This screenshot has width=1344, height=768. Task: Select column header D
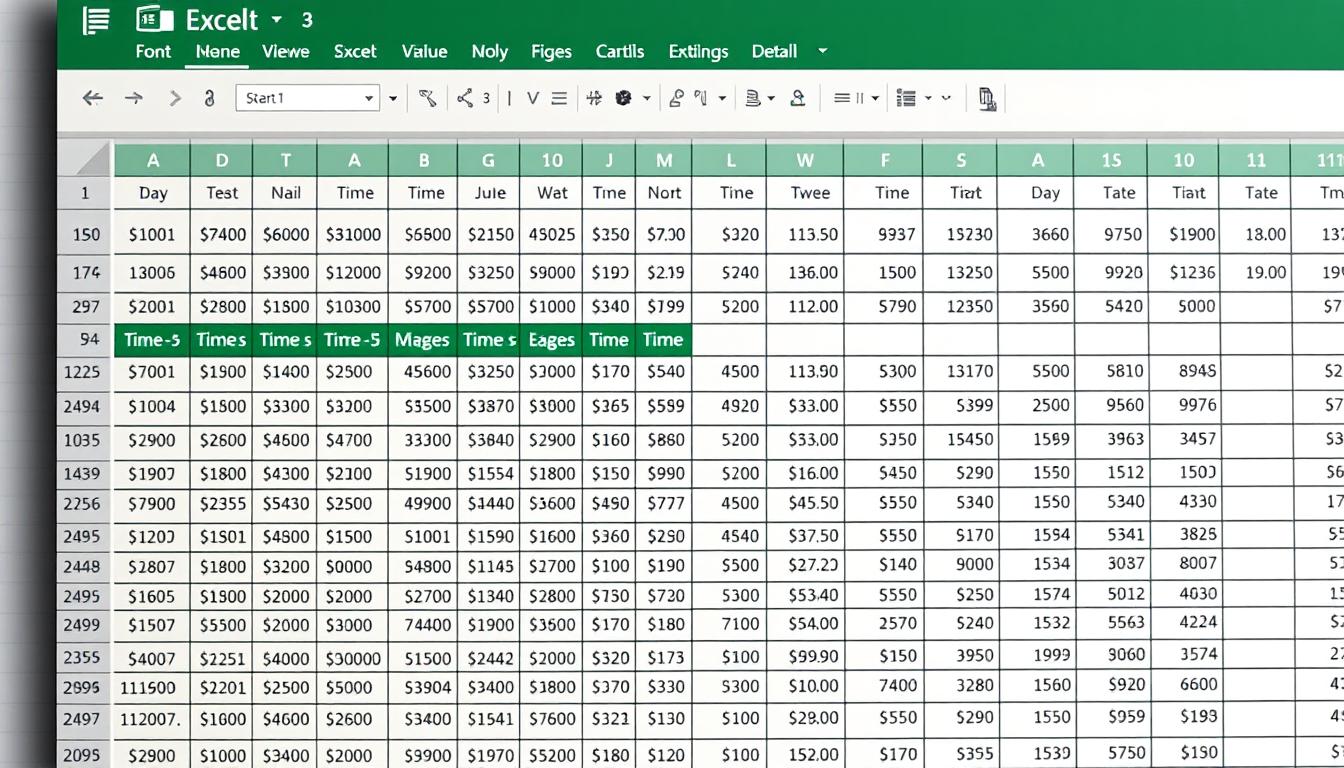coord(222,160)
